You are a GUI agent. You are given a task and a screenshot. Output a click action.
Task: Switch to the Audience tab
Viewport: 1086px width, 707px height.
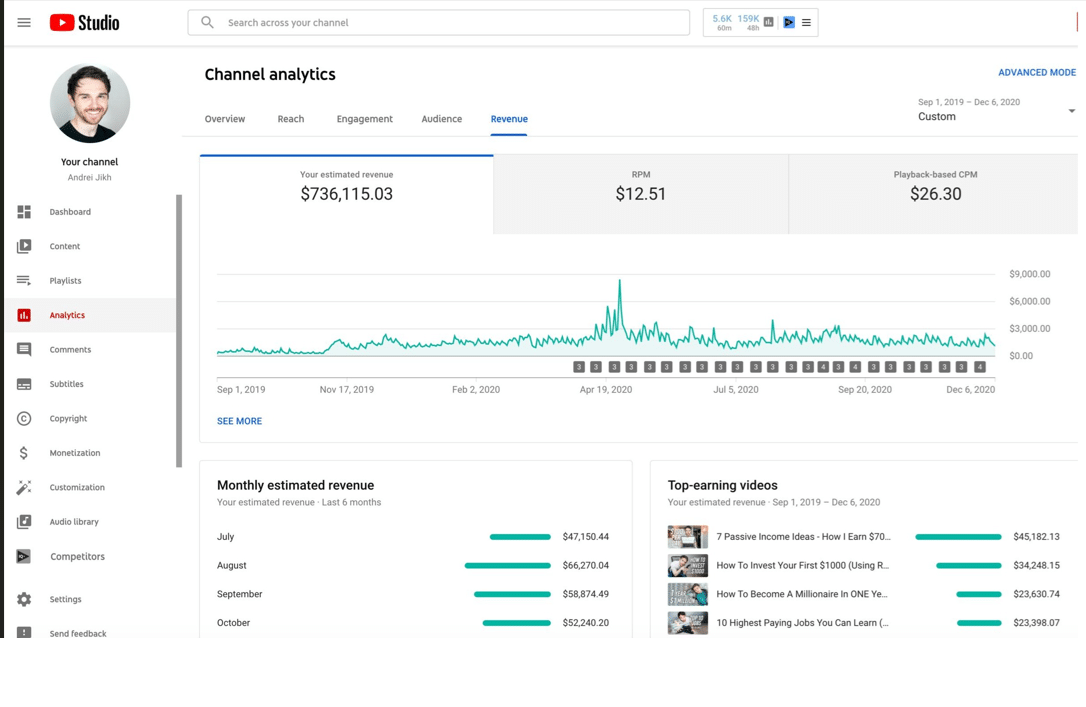pyautogui.click(x=442, y=119)
